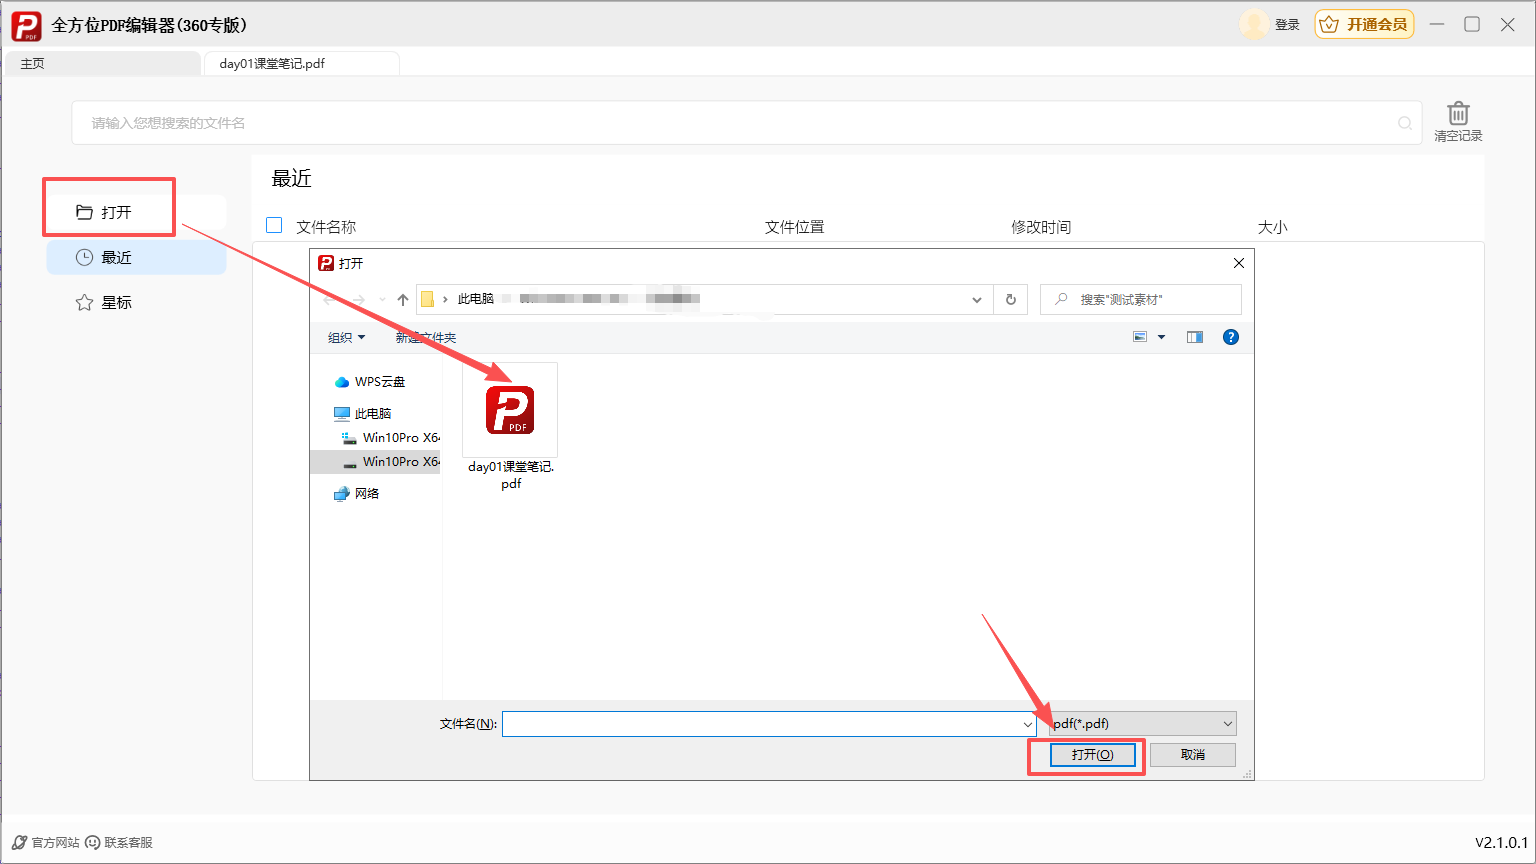The image size is (1536, 864).
Task: Click the 打开(O) button in dialog
Action: pyautogui.click(x=1092, y=755)
